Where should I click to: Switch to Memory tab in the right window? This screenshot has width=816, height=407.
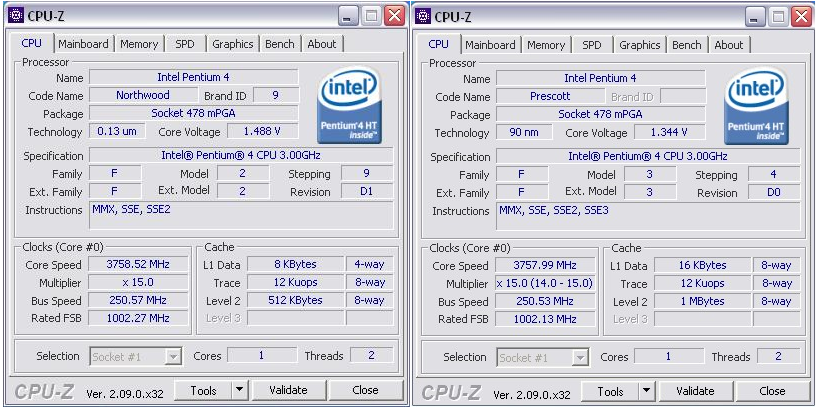546,45
